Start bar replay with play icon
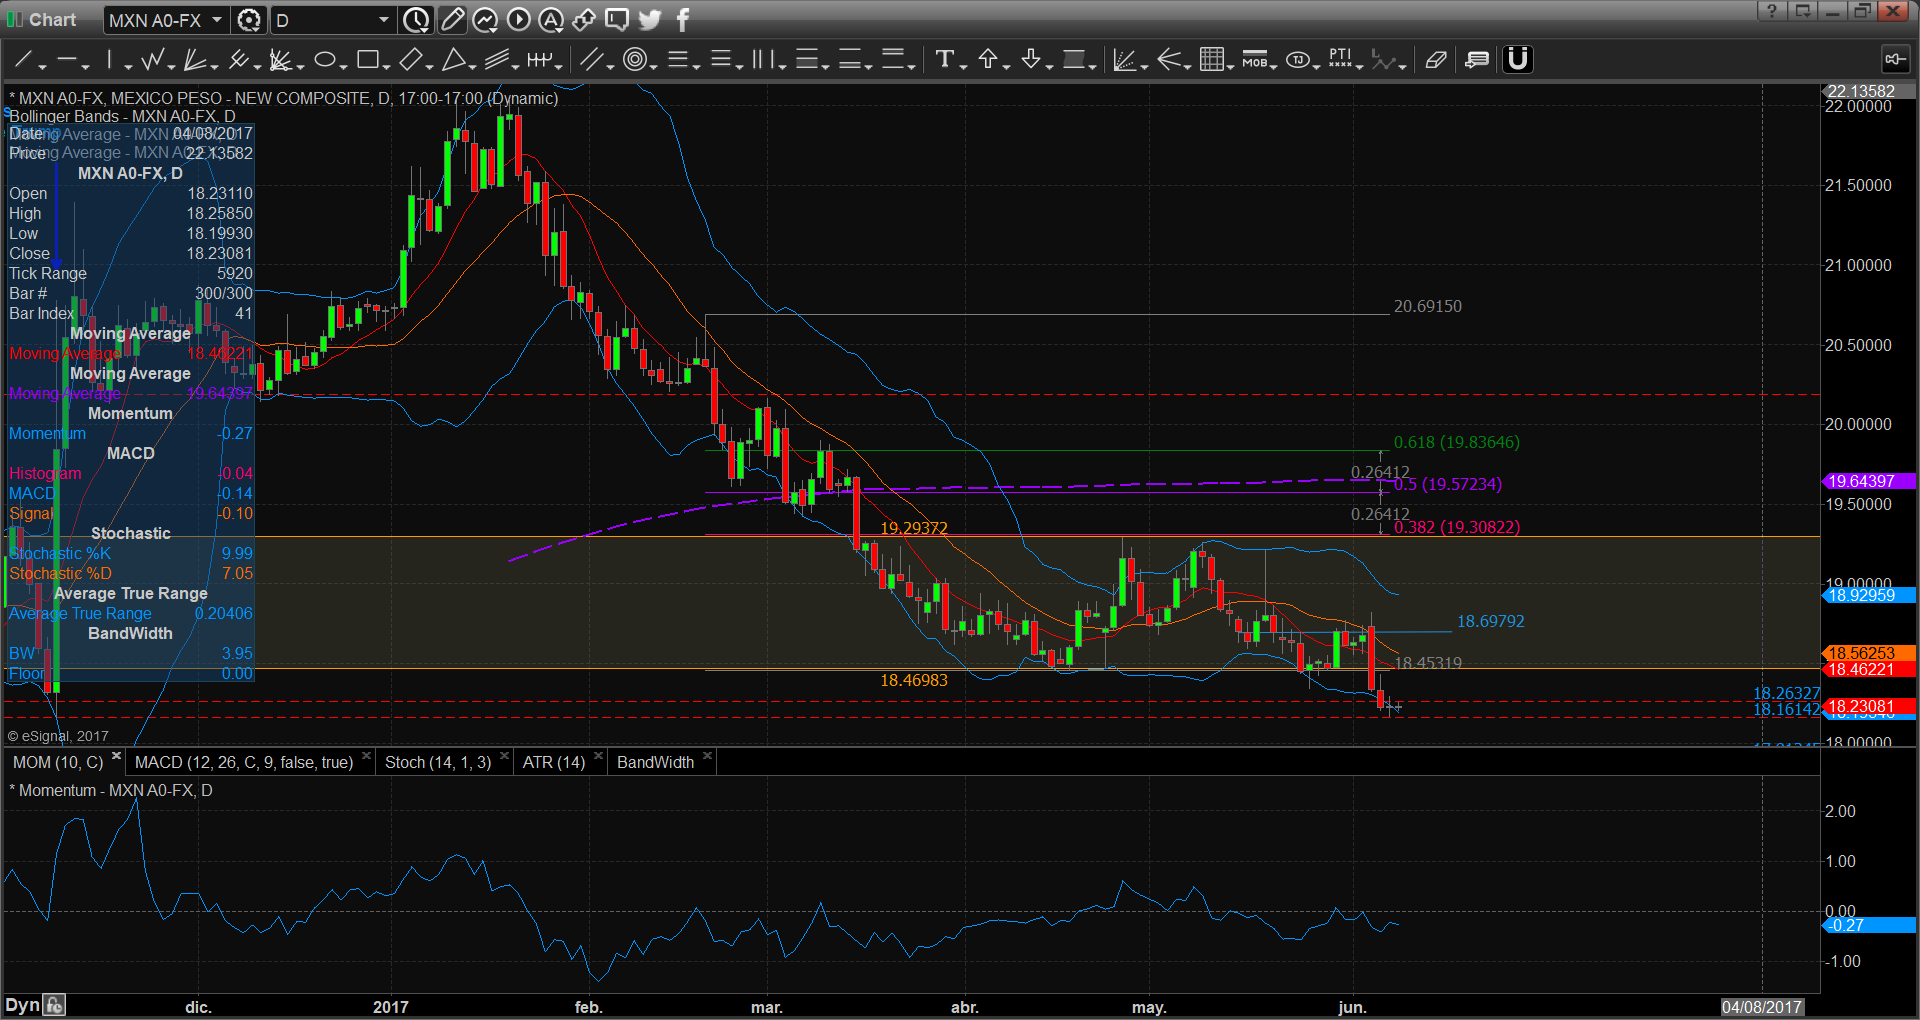Image resolution: width=1920 pixels, height=1020 pixels. click(518, 20)
